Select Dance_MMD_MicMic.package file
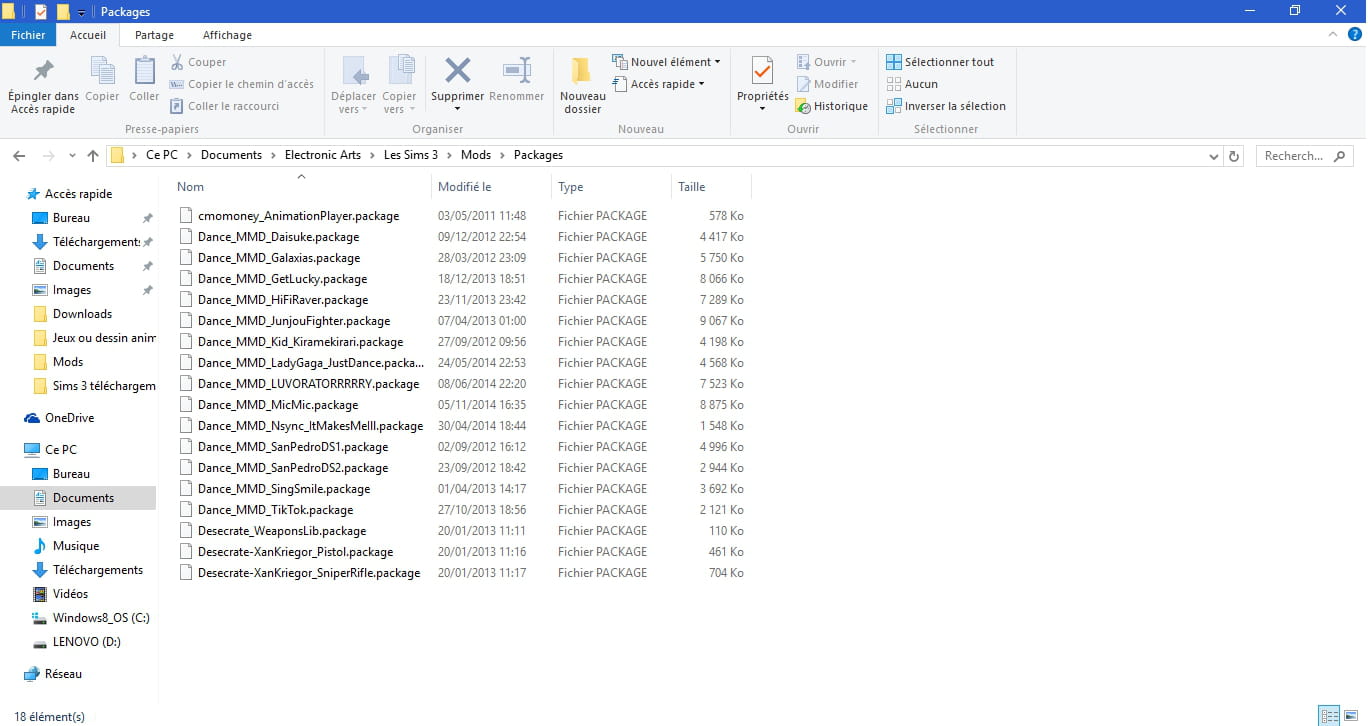The image size is (1368, 726). (278, 405)
